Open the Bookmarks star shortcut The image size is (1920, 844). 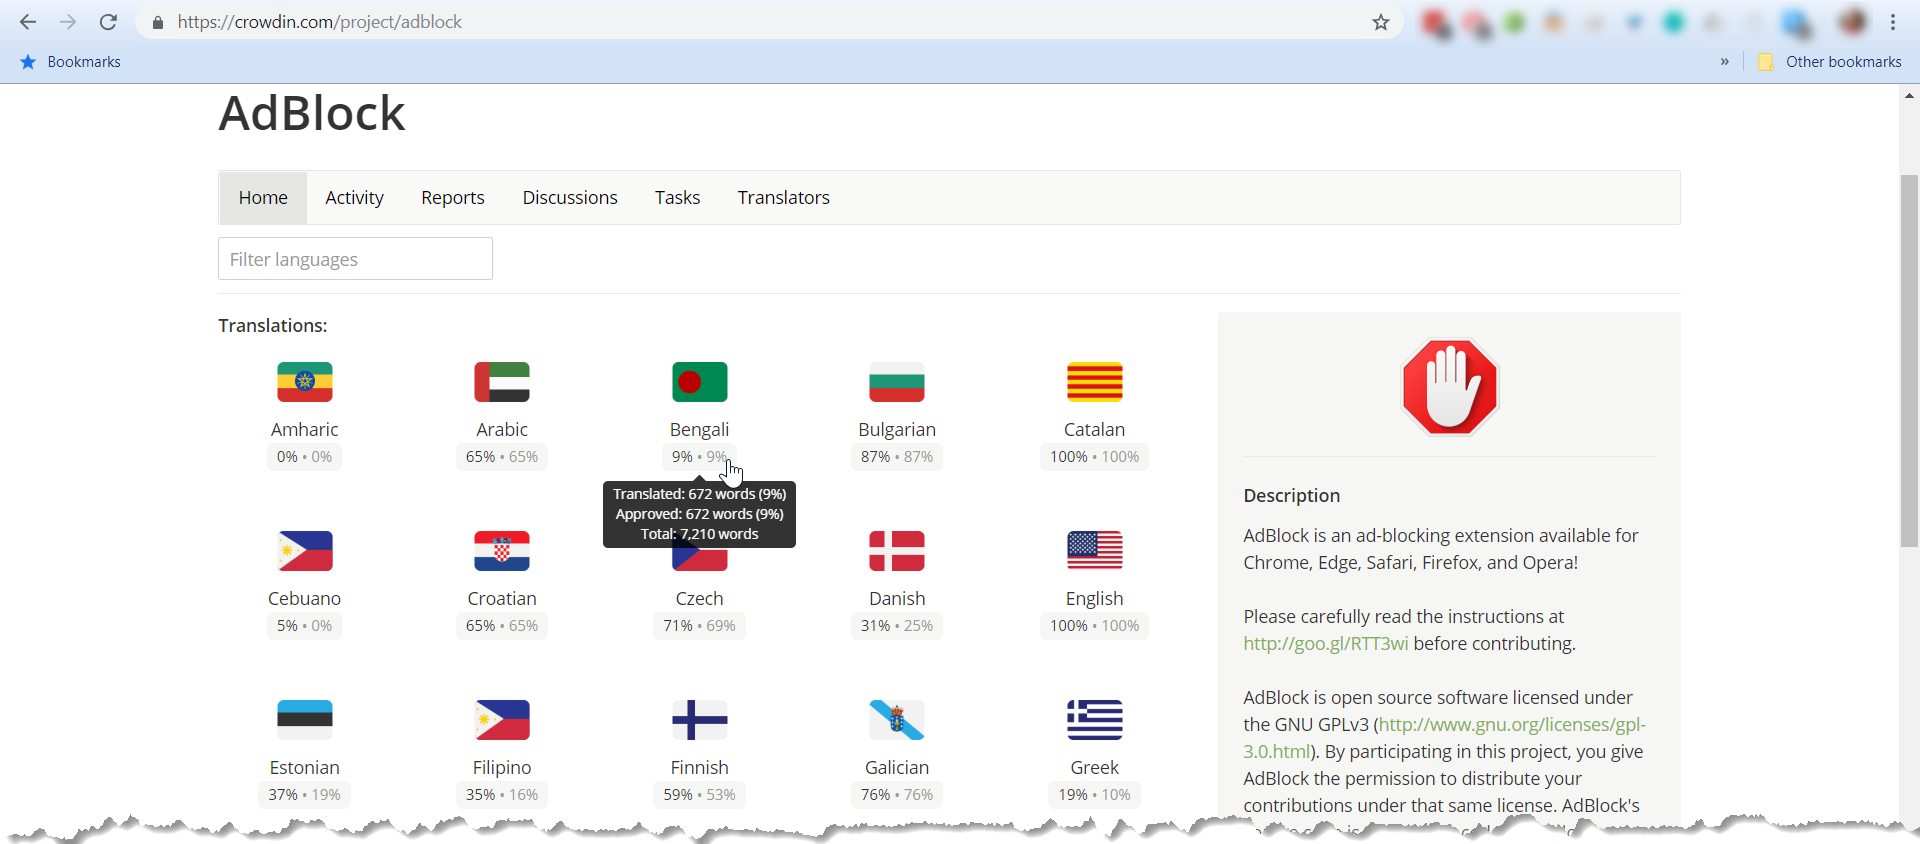pyautogui.click(x=70, y=62)
